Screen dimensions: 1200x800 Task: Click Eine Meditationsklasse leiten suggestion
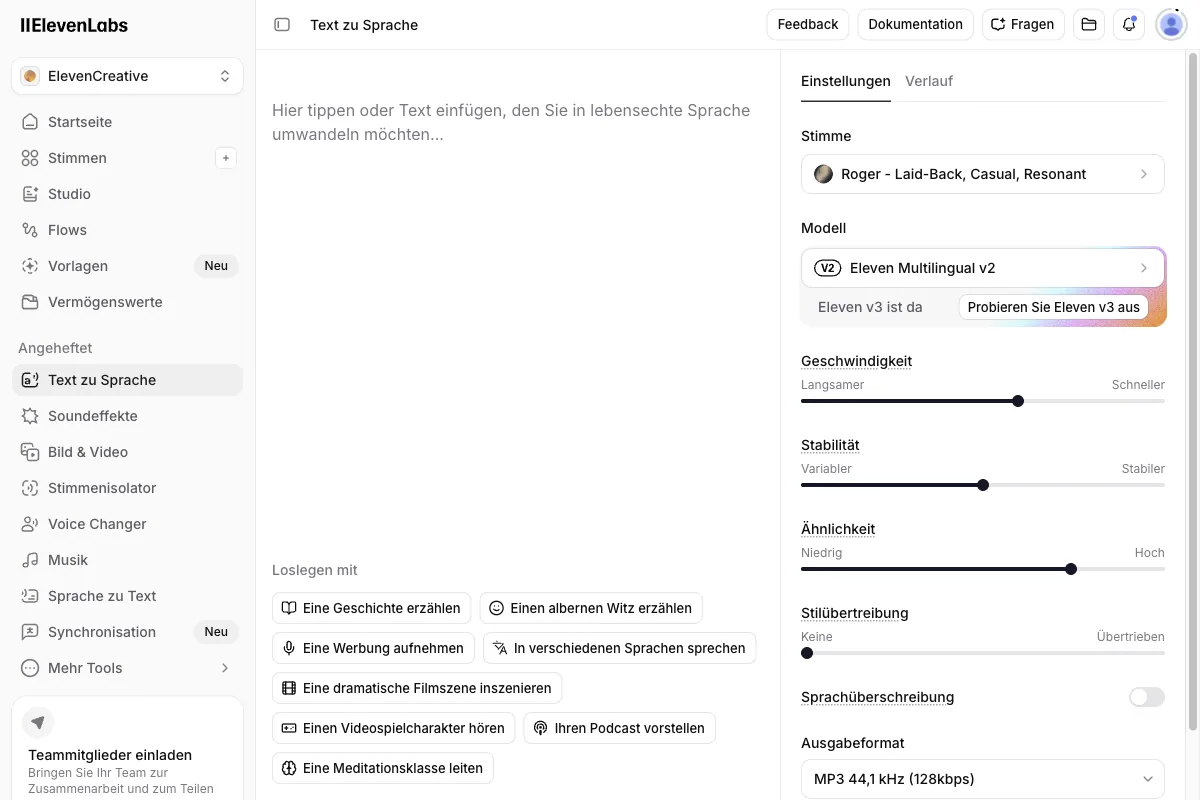pos(383,768)
